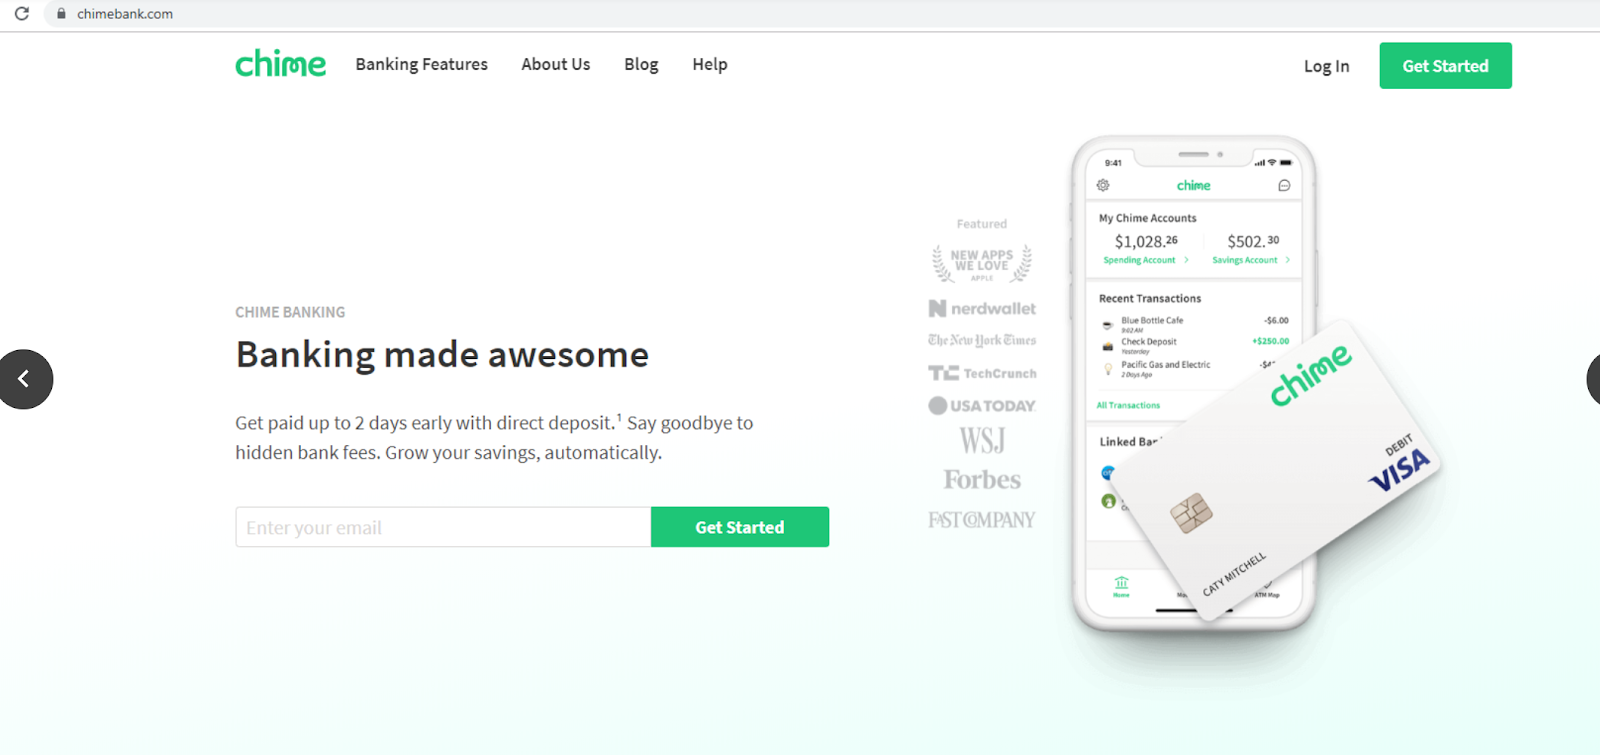
Task: Click the Log In link
Action: (1326, 66)
